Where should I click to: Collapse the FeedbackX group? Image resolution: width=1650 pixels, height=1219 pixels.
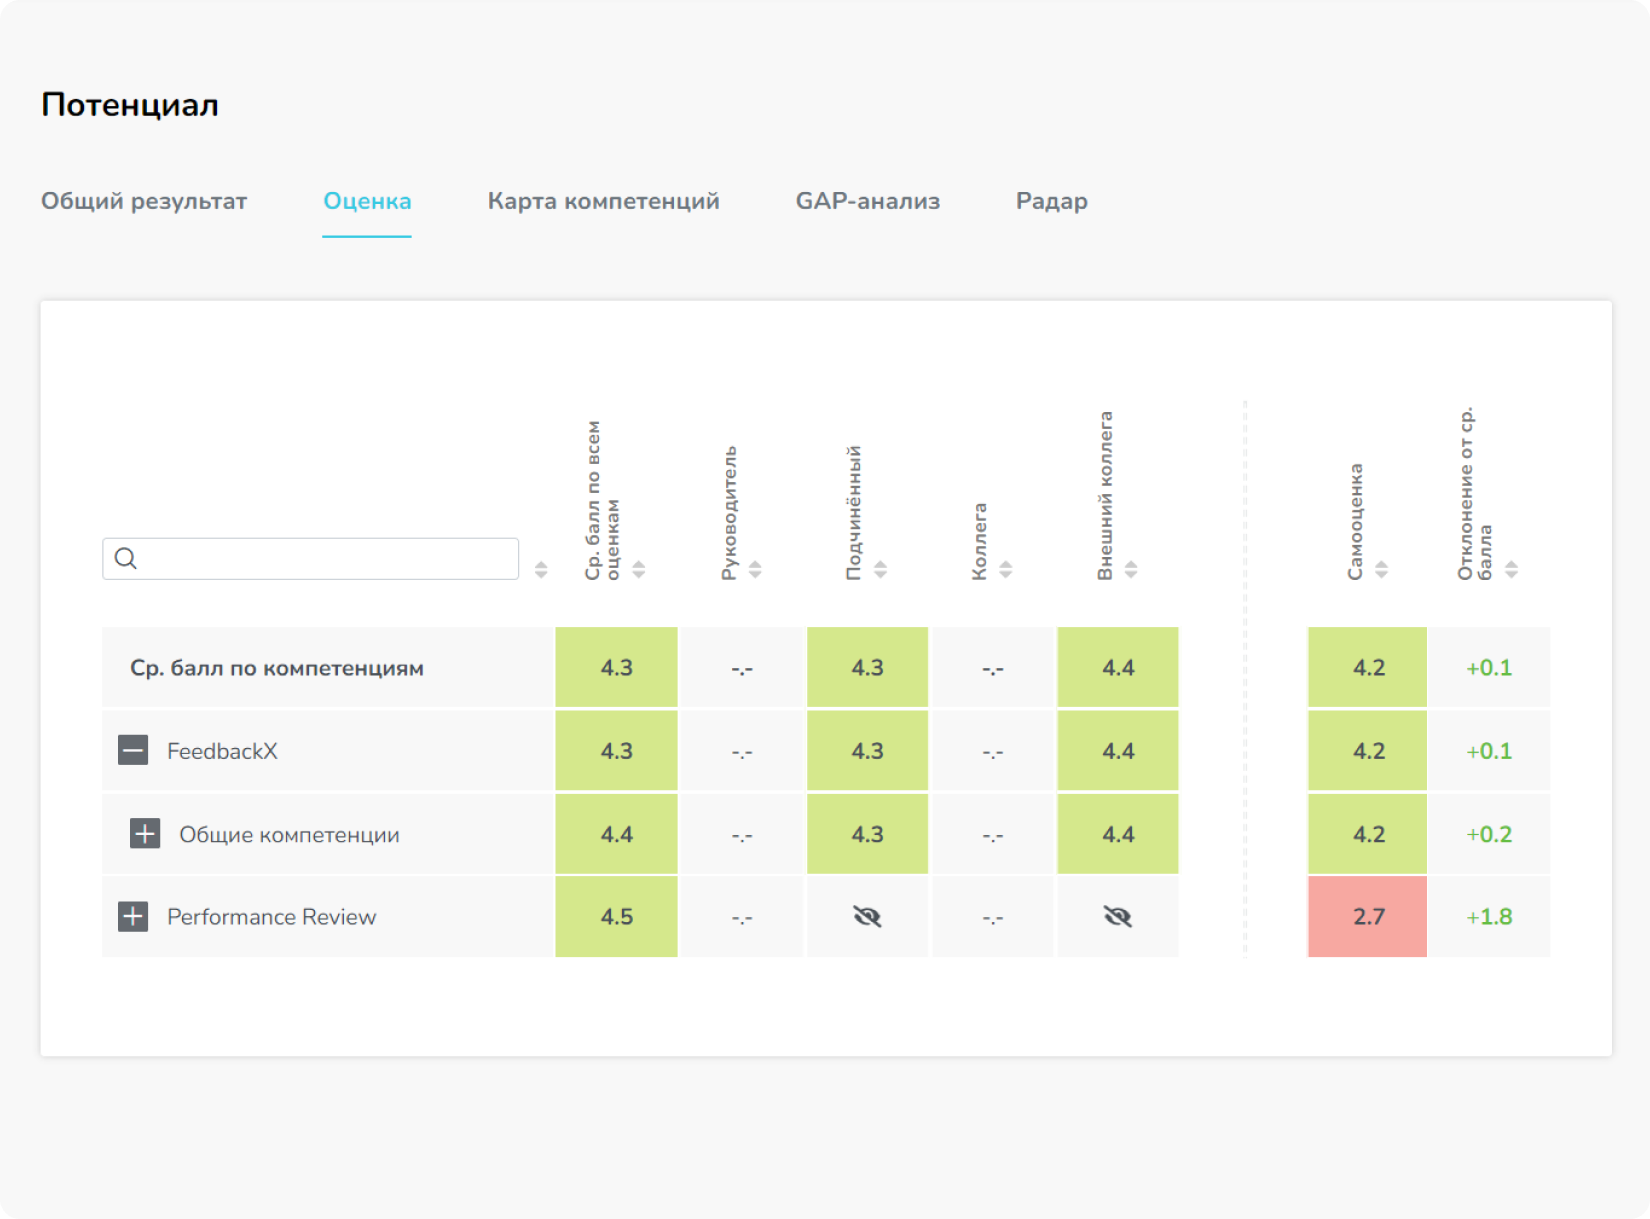coord(133,751)
